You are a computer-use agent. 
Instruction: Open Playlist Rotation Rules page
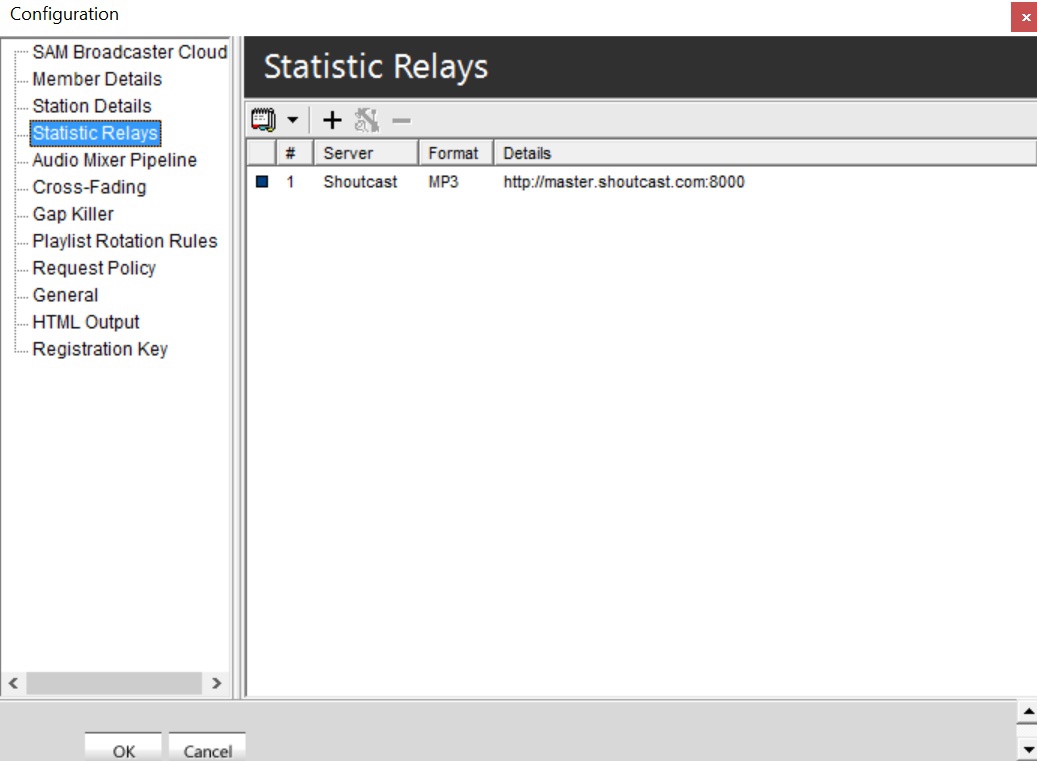coord(125,241)
